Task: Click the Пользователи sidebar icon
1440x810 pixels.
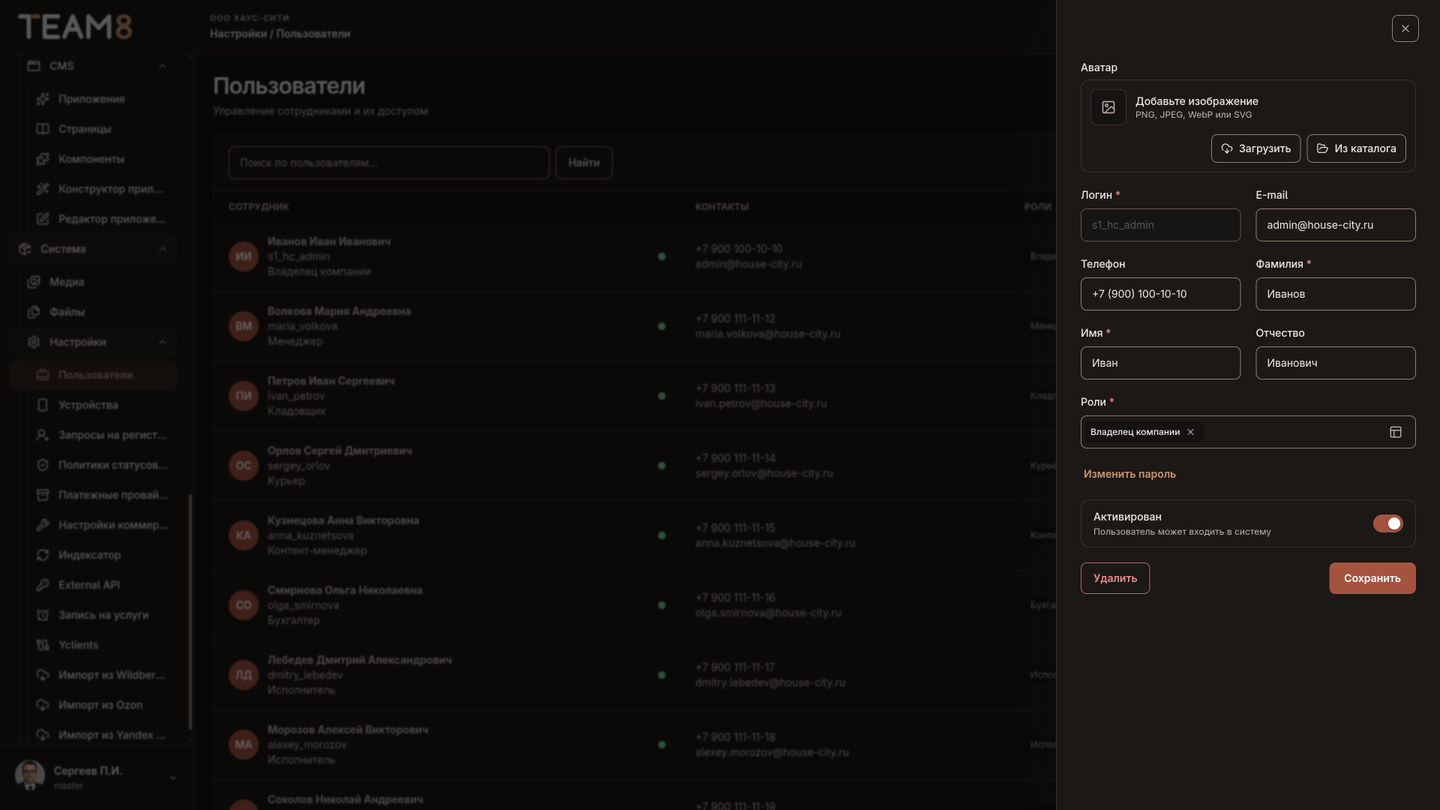Action: point(42,375)
